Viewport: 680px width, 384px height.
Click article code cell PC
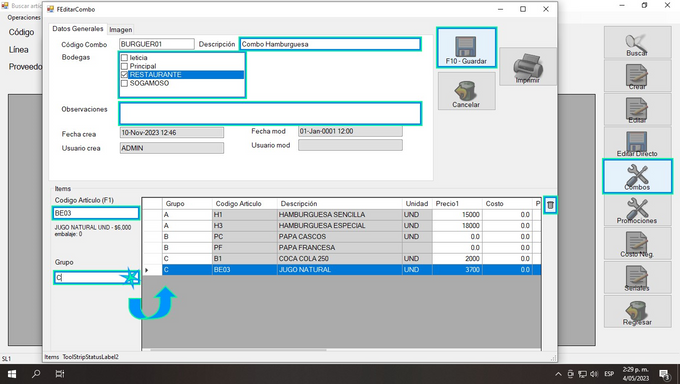[x=245, y=236]
